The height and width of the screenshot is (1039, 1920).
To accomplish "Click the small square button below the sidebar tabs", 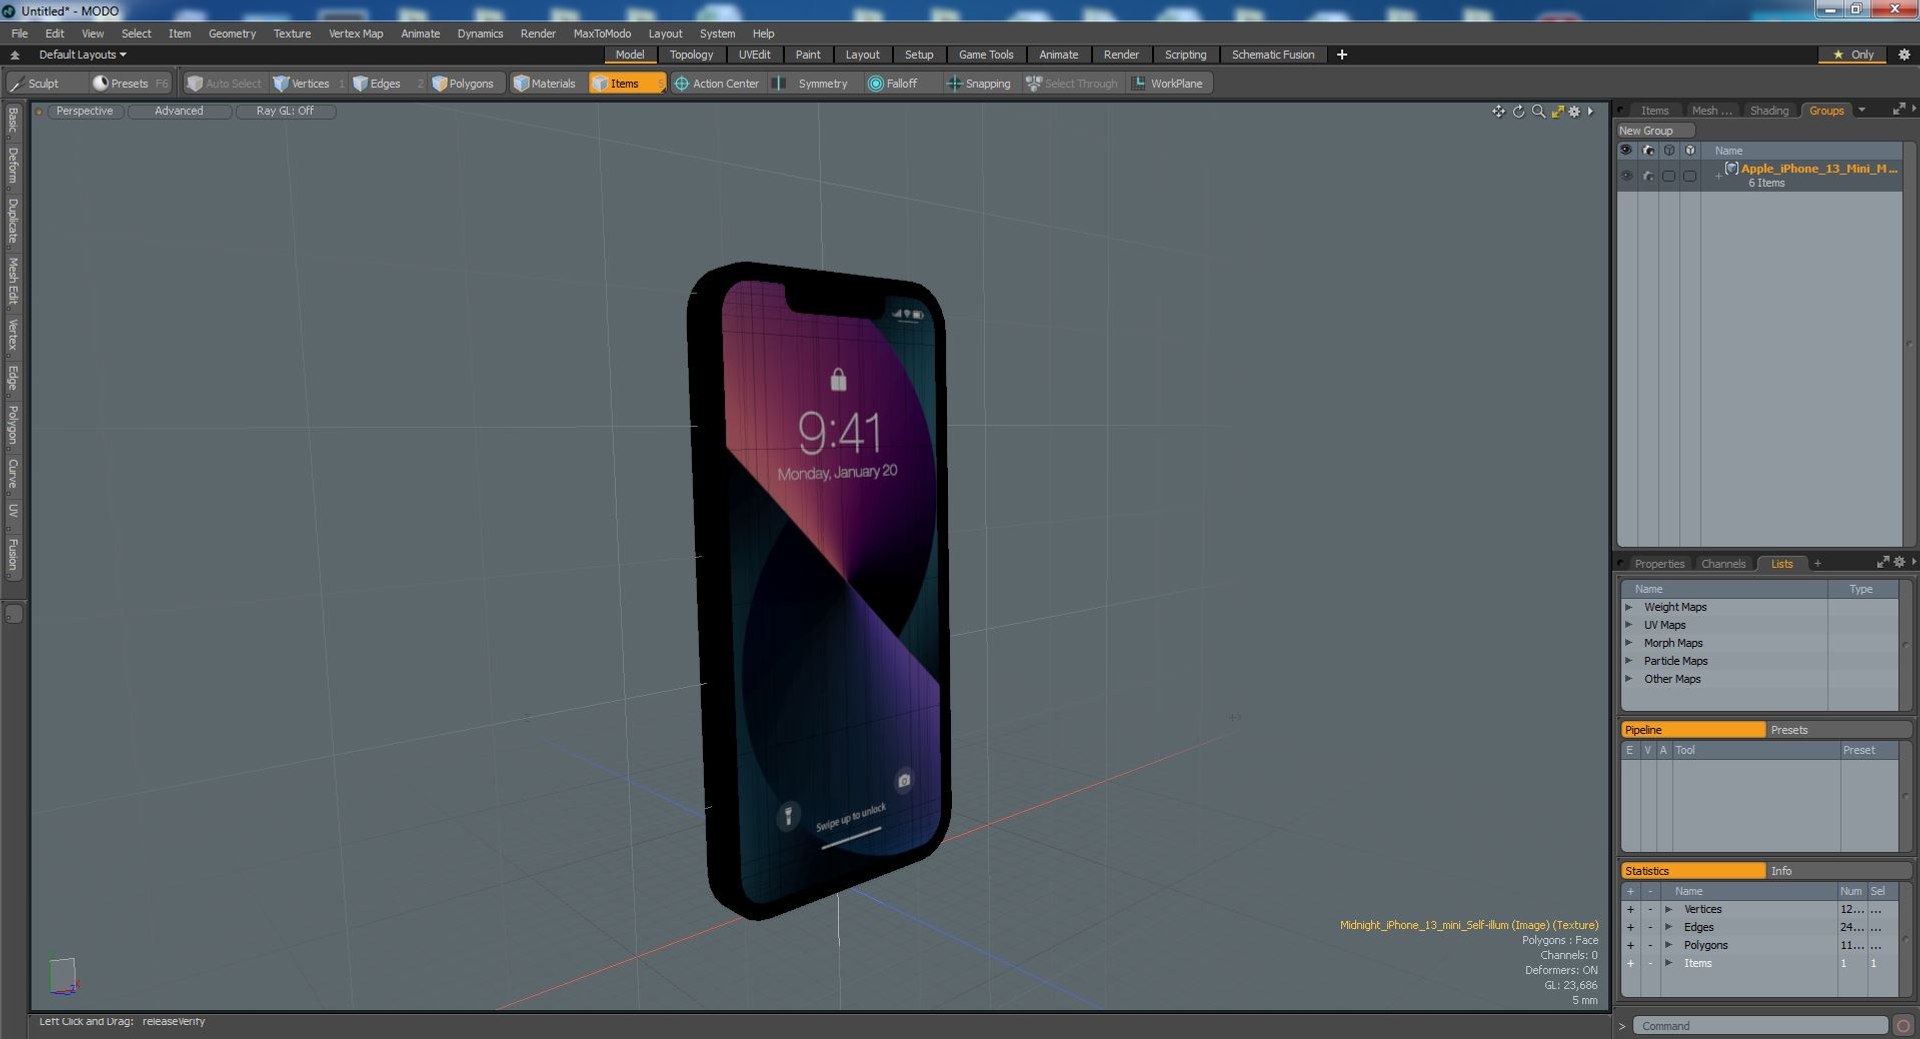I will point(13,614).
